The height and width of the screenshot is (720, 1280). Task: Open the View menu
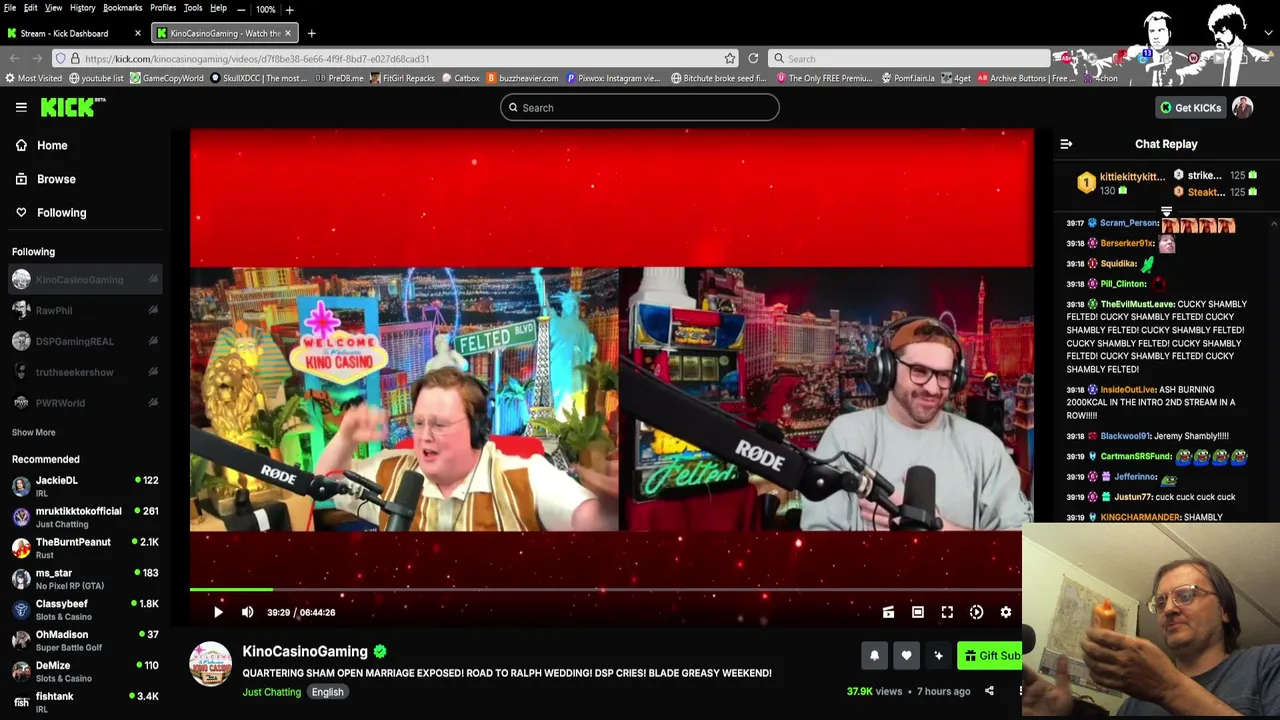point(53,8)
